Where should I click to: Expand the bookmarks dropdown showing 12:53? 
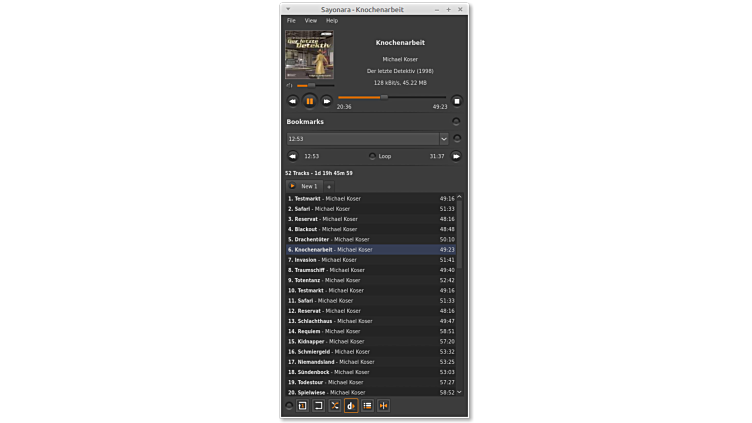point(444,139)
